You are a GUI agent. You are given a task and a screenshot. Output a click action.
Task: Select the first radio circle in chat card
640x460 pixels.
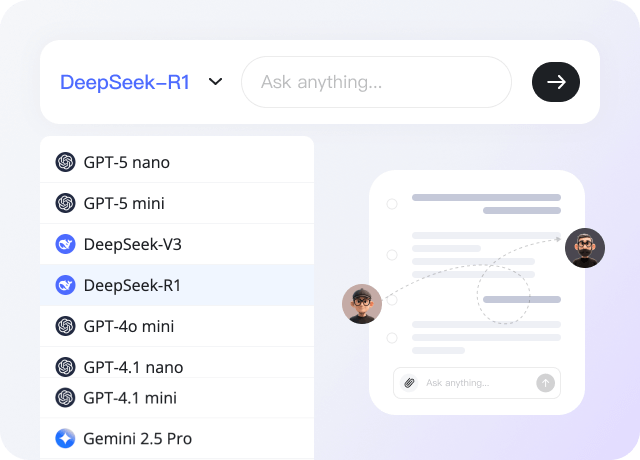tap(392, 204)
